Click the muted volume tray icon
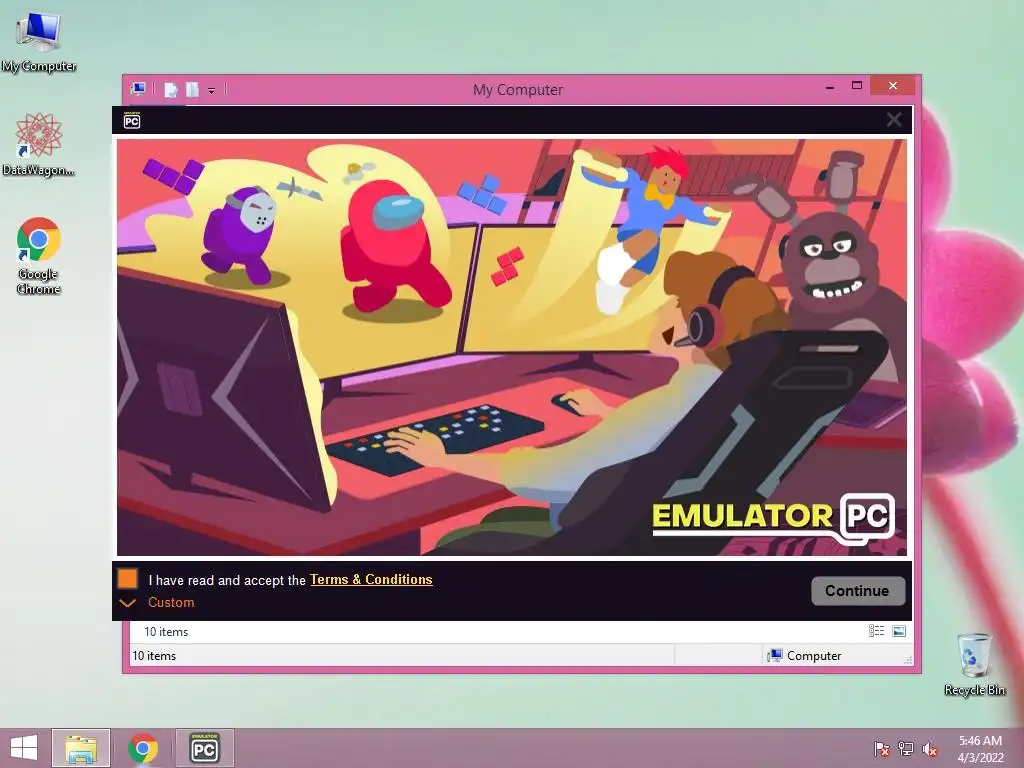The height and width of the screenshot is (768, 1024). 930,748
